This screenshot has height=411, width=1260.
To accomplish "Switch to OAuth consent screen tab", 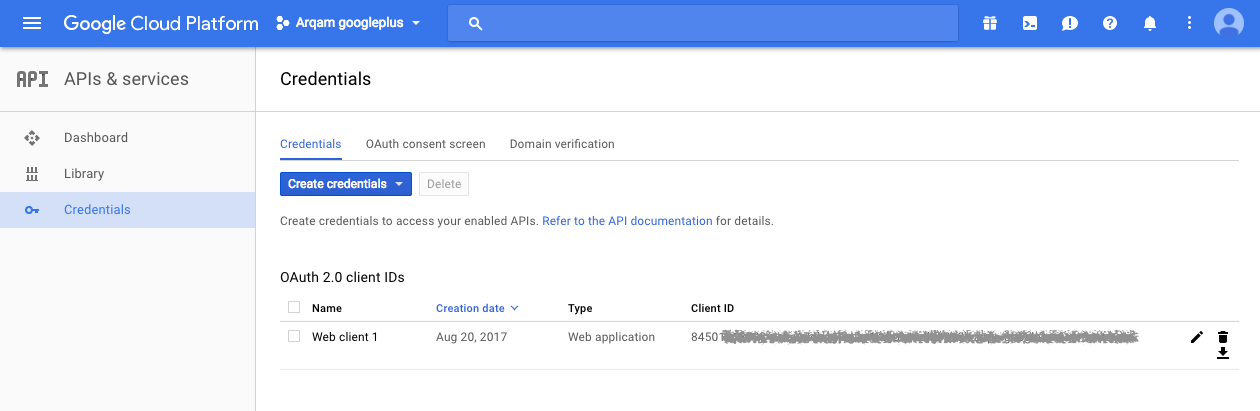I will point(425,144).
